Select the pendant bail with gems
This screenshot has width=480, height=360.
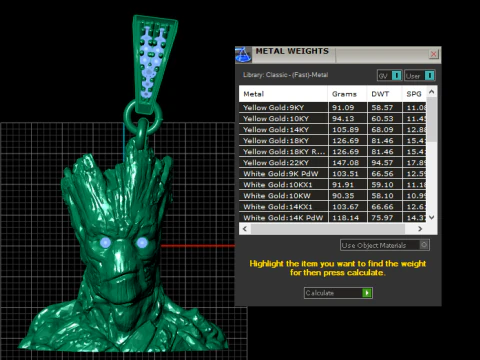154,63
